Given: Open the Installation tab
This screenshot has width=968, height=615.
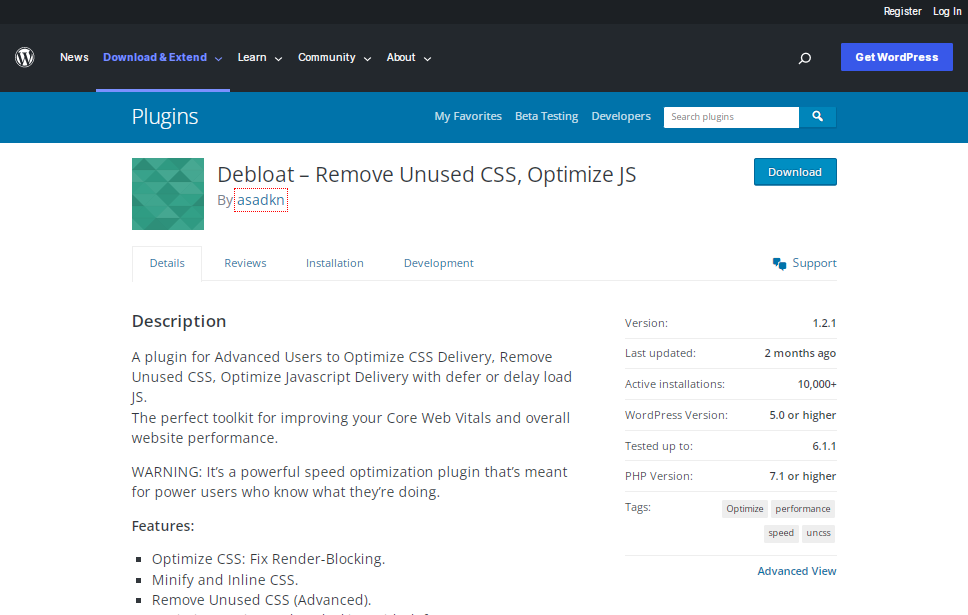Looking at the screenshot, I should coord(335,263).
